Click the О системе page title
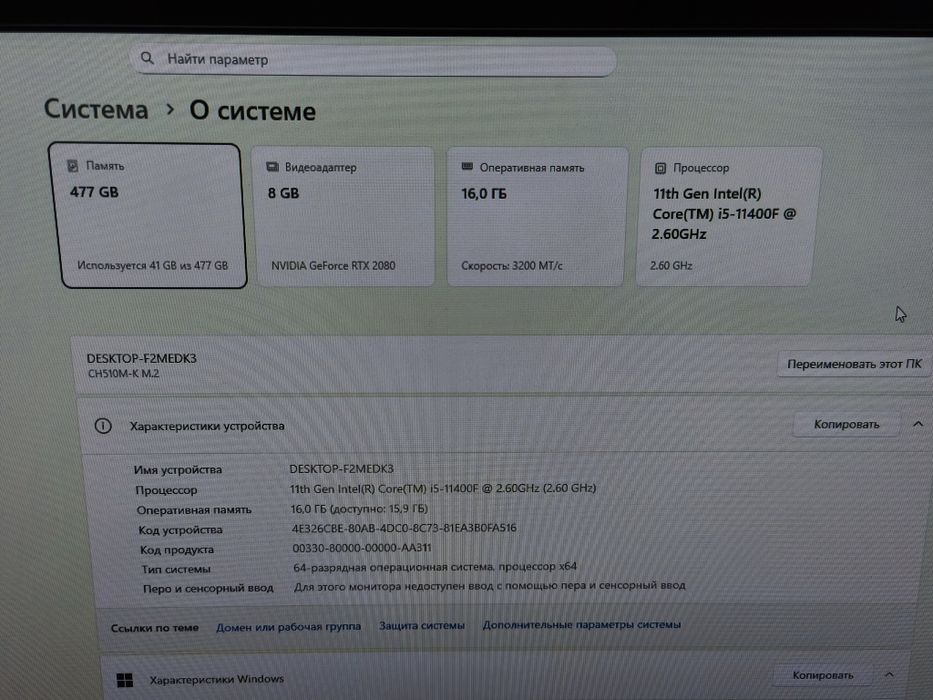The width and height of the screenshot is (933, 700). 252,111
